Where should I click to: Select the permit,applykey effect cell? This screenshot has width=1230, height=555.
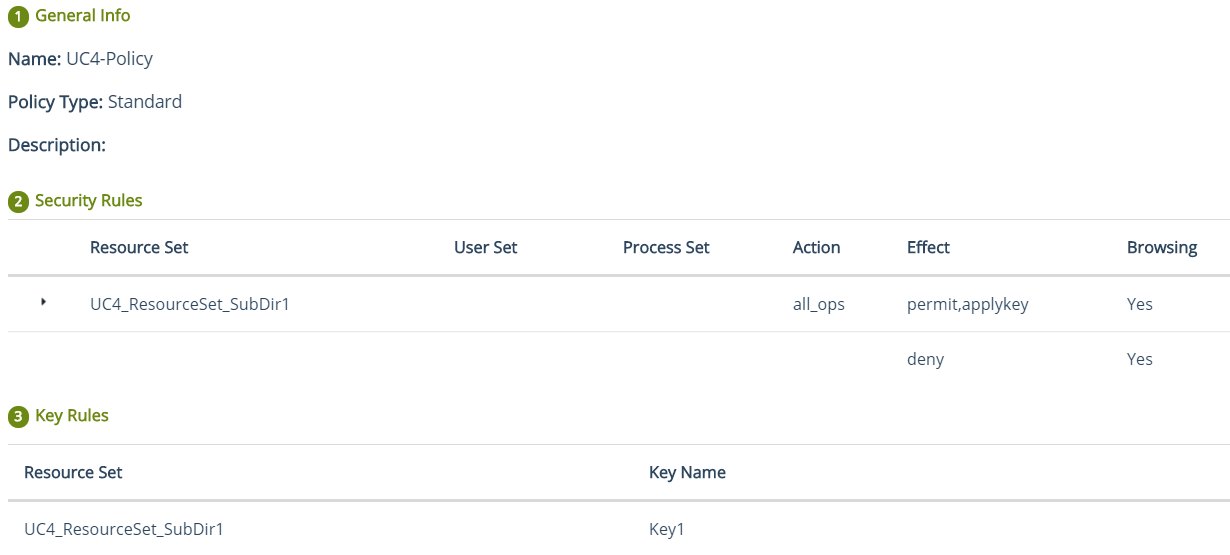967,304
